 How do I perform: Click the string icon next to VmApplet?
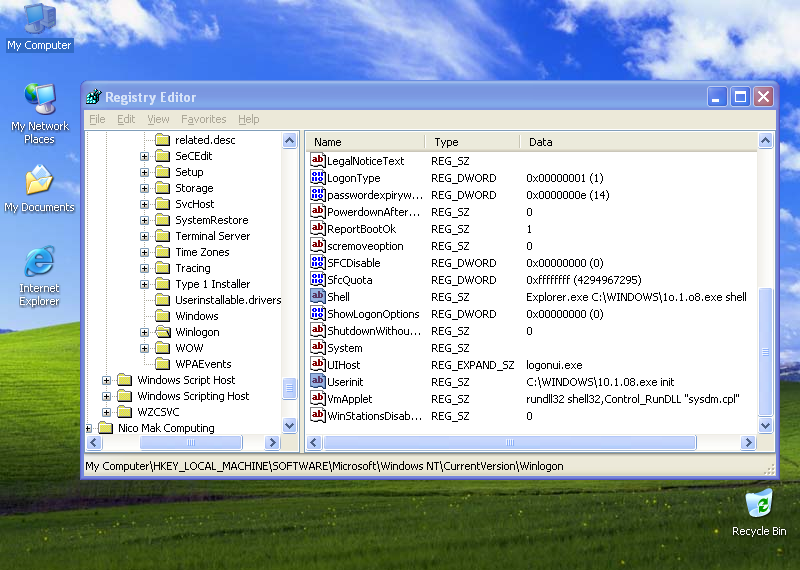(x=317, y=399)
